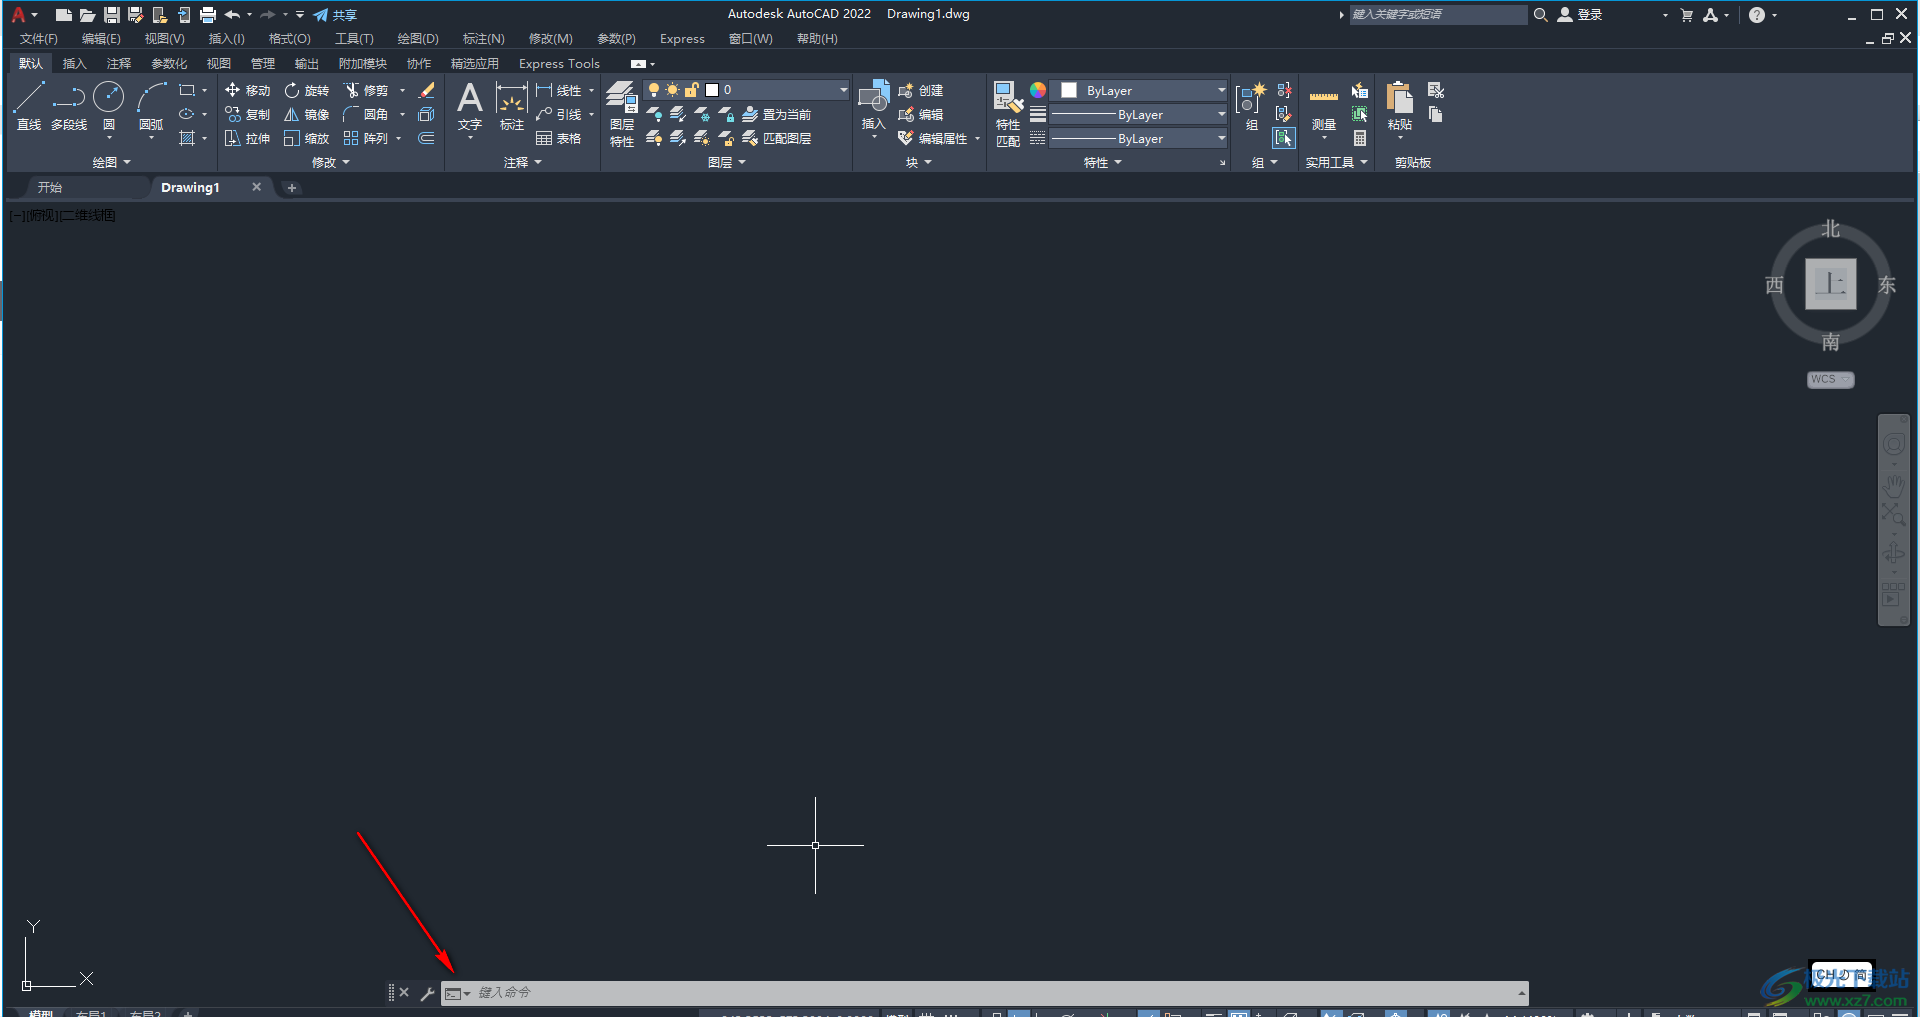The height and width of the screenshot is (1017, 1920).
Task: Open the command line customize wrench
Action: click(x=427, y=993)
